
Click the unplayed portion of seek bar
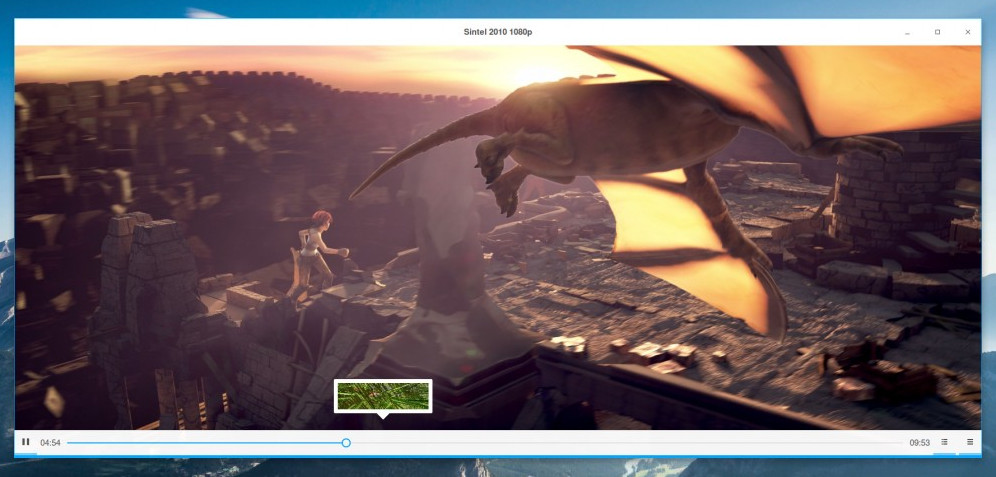626,443
